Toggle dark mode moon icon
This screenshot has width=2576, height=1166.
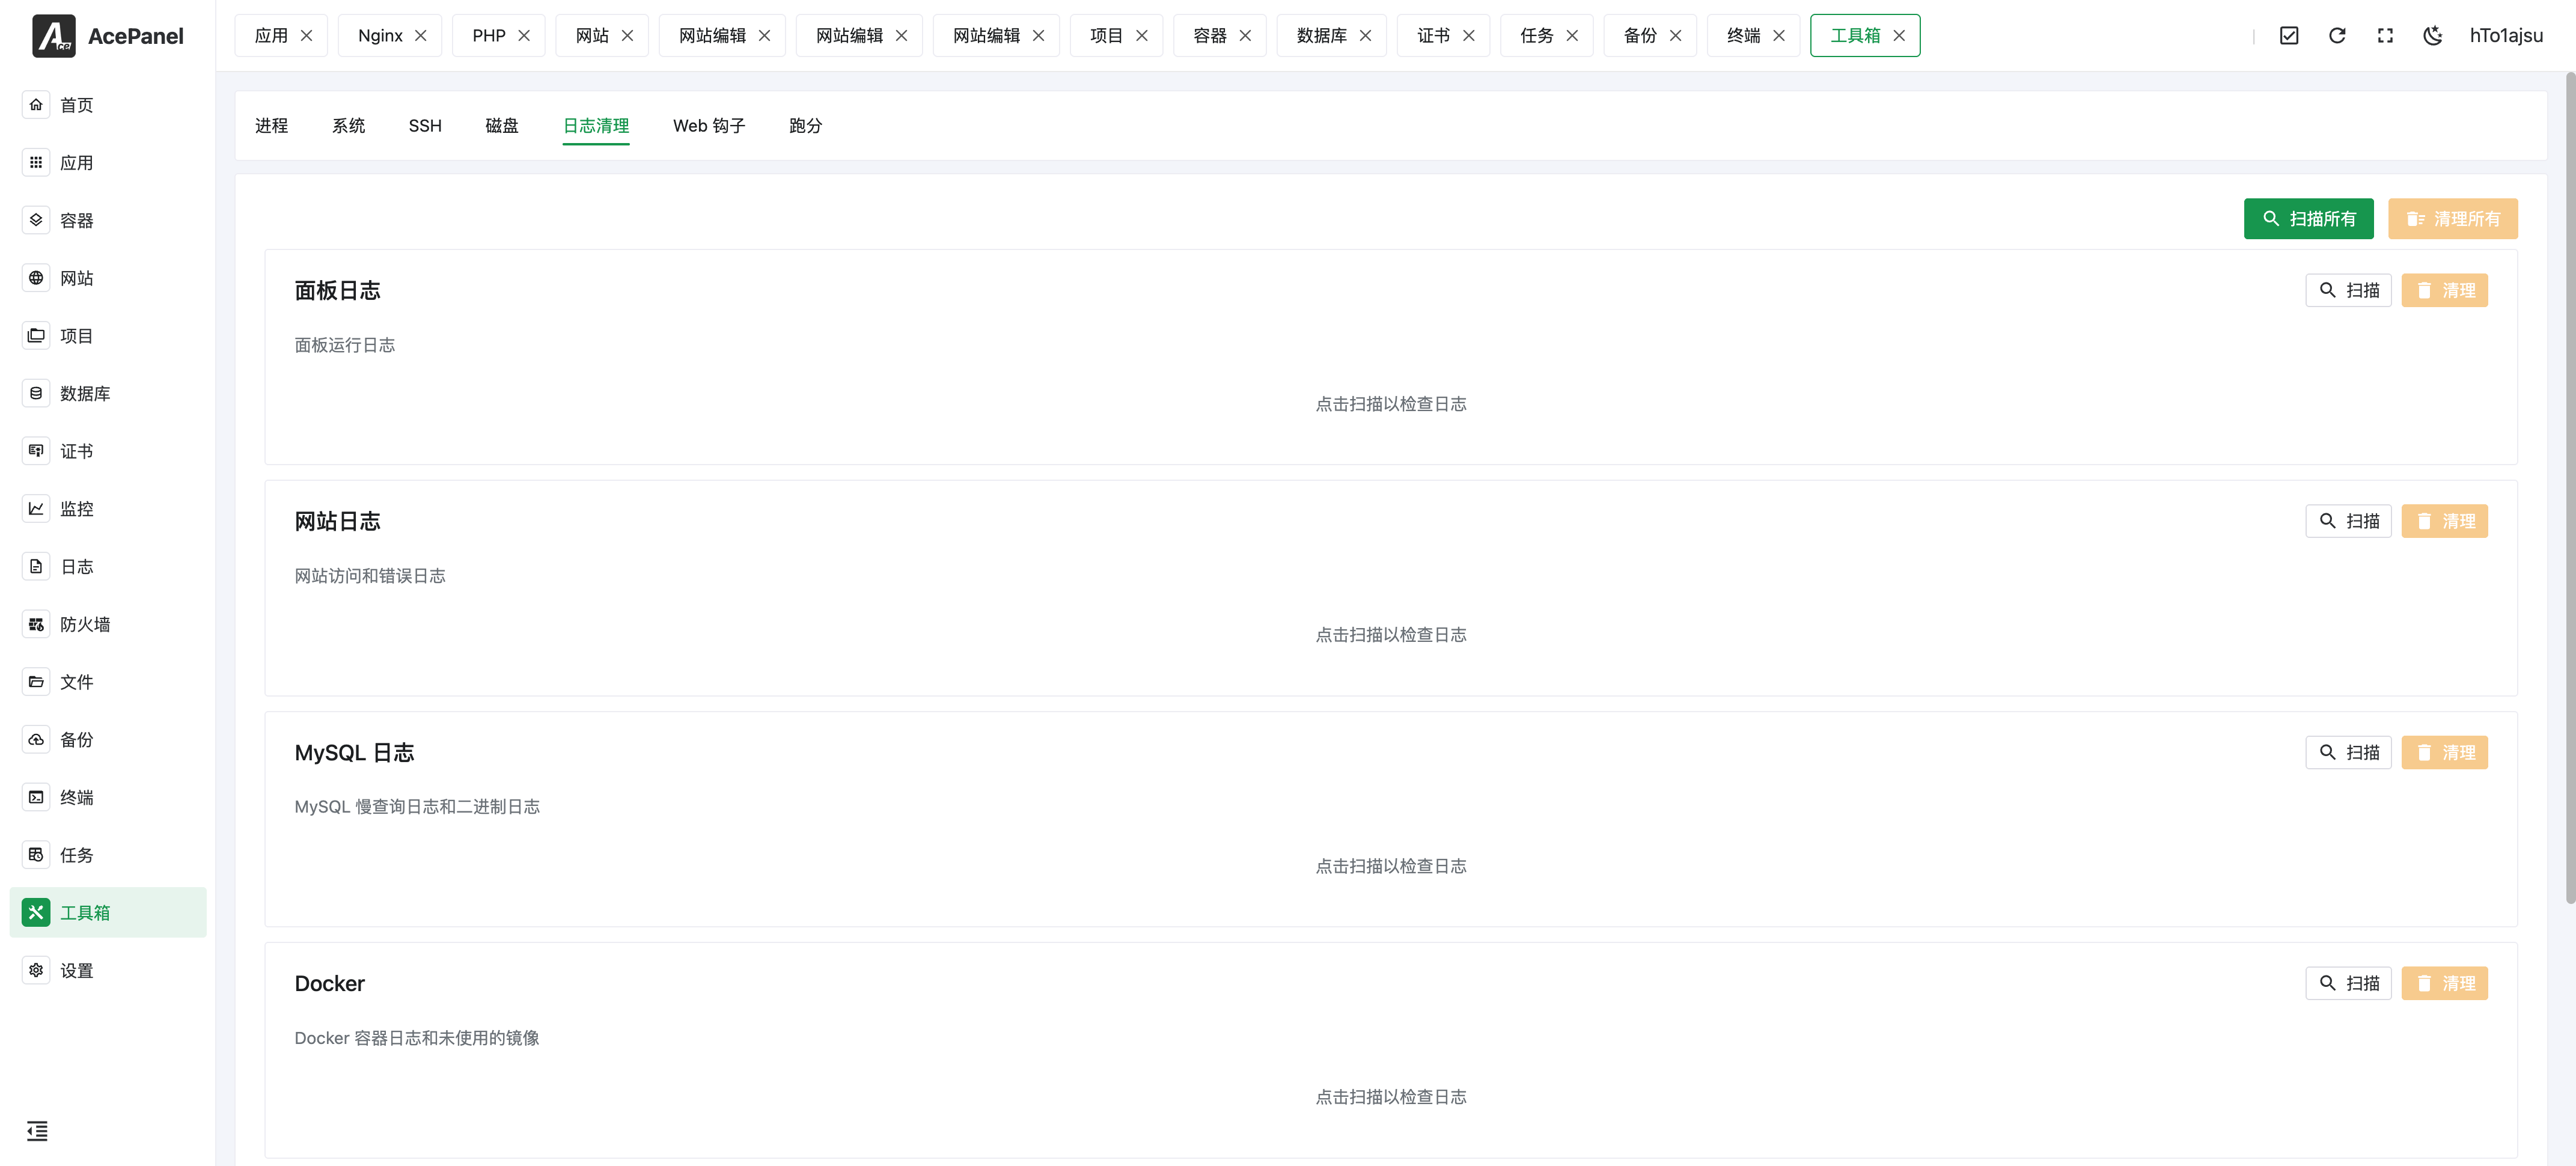click(x=2433, y=36)
